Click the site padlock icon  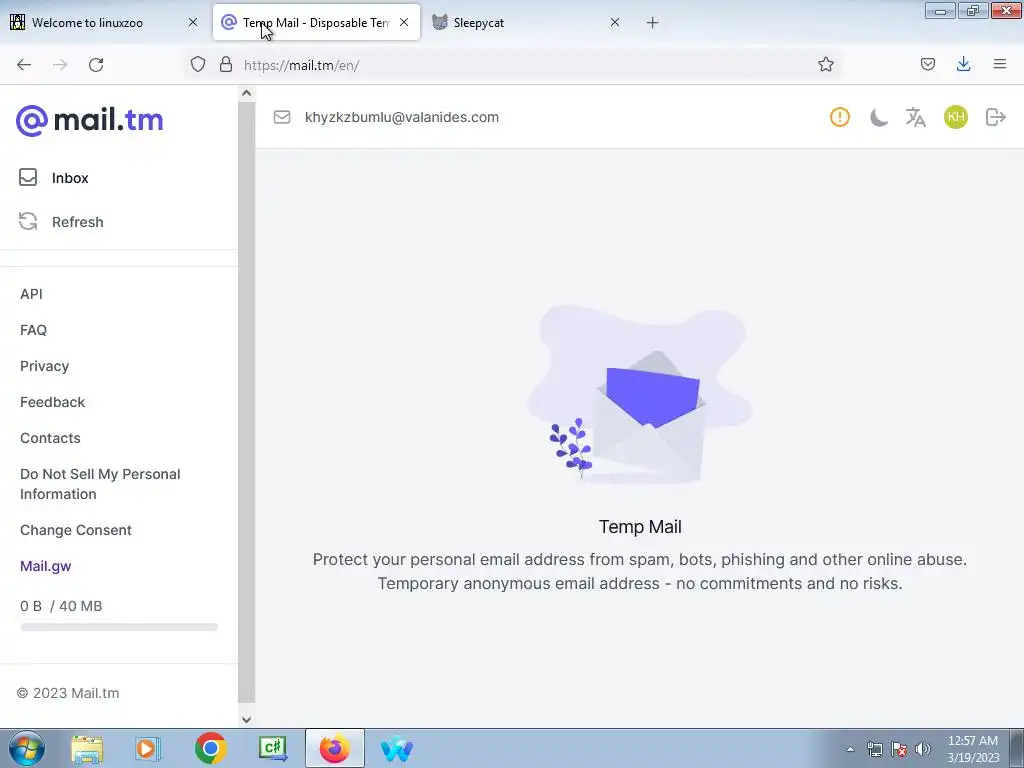226,64
